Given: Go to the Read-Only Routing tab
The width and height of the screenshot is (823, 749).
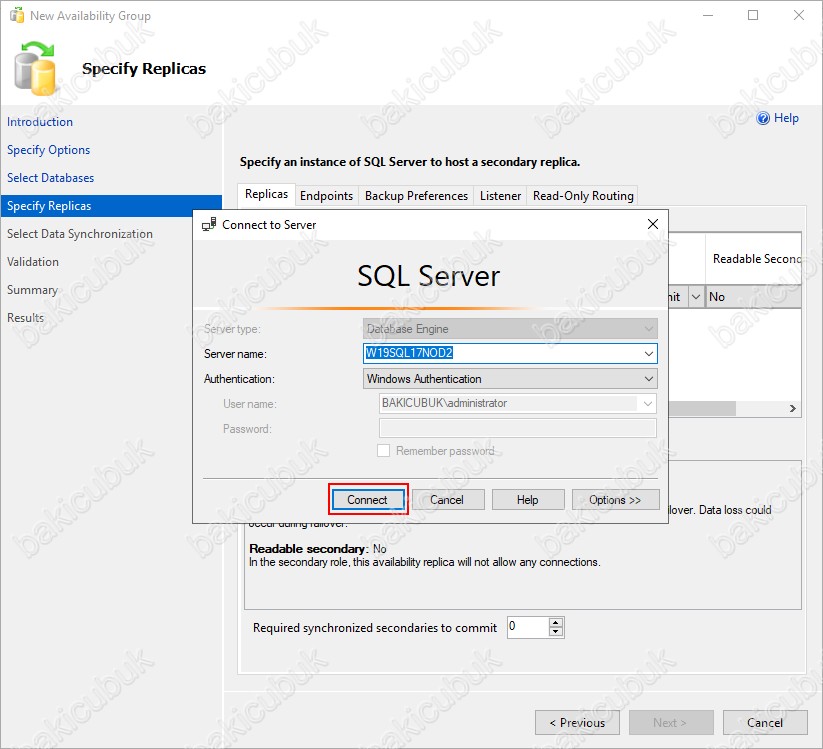Looking at the screenshot, I should pyautogui.click(x=583, y=196).
